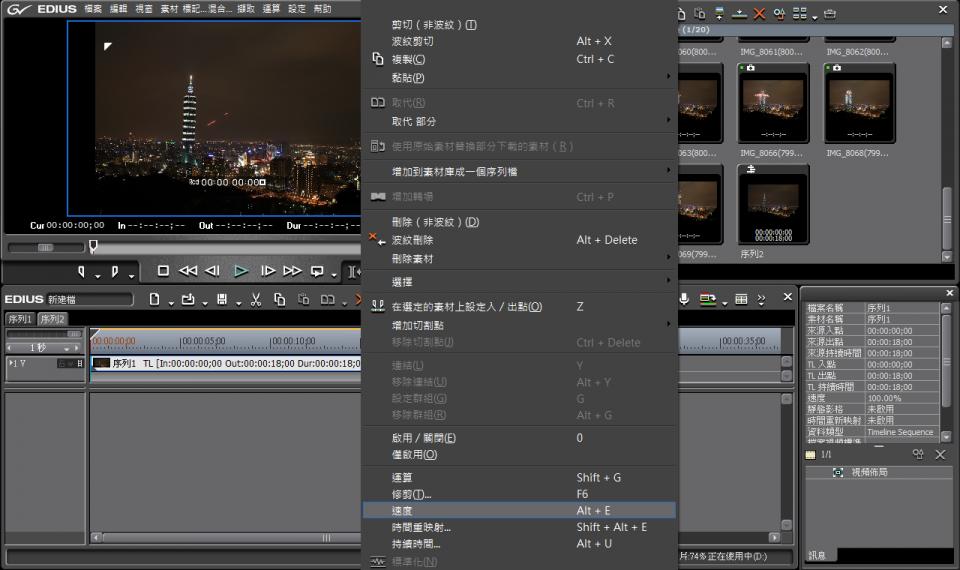Switch to the 序列2 sequence tab
Screen dimensions: 960x570
click(52, 319)
